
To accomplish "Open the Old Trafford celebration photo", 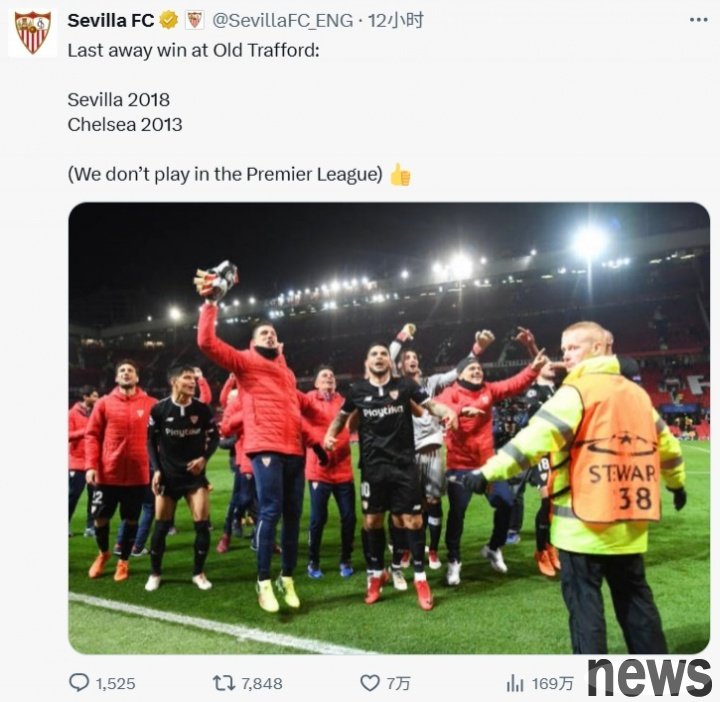I will (389, 428).
